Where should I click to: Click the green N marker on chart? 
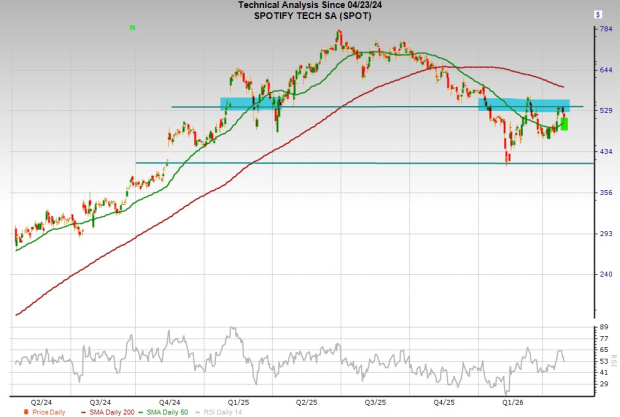132,27
